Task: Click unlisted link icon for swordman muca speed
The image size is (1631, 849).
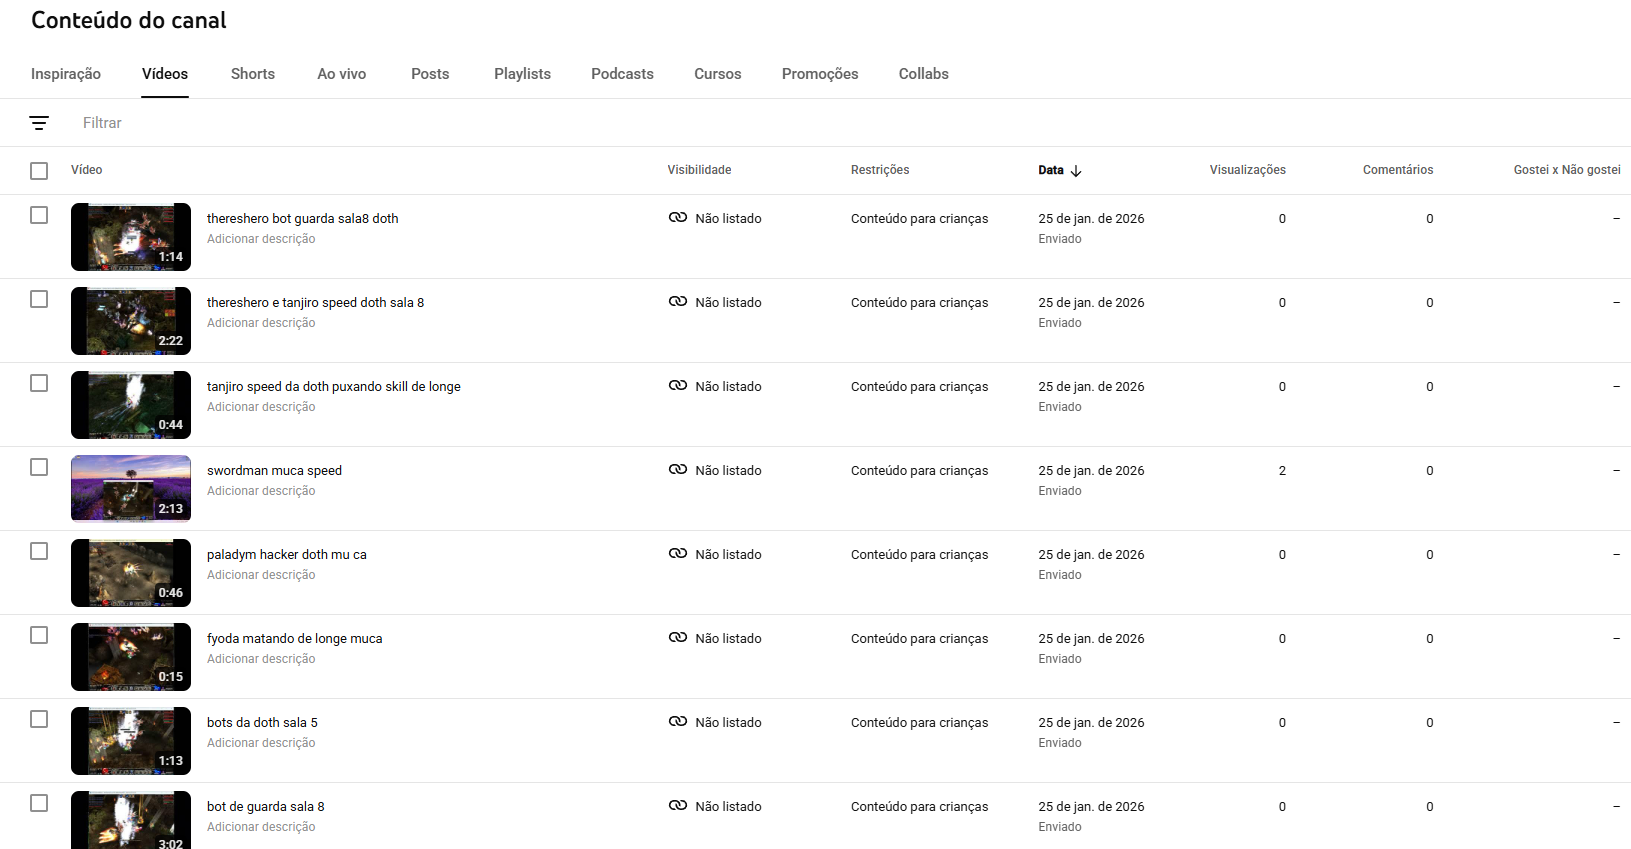Action: (678, 470)
